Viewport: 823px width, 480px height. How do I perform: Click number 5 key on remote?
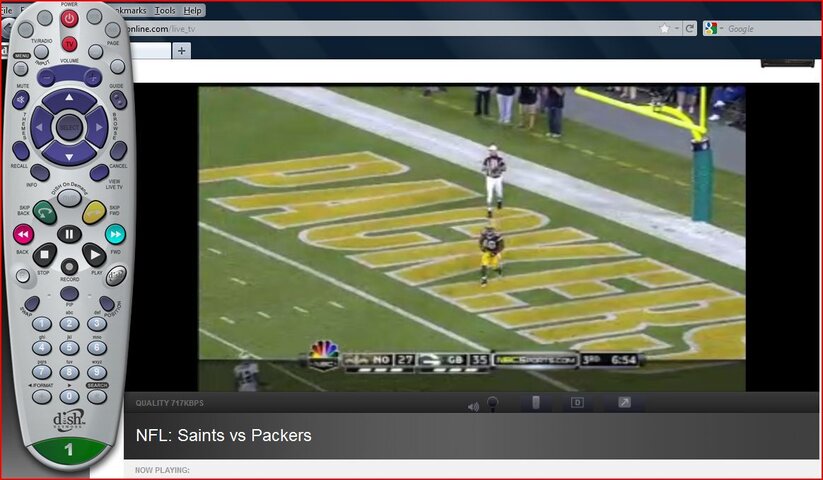(x=69, y=347)
